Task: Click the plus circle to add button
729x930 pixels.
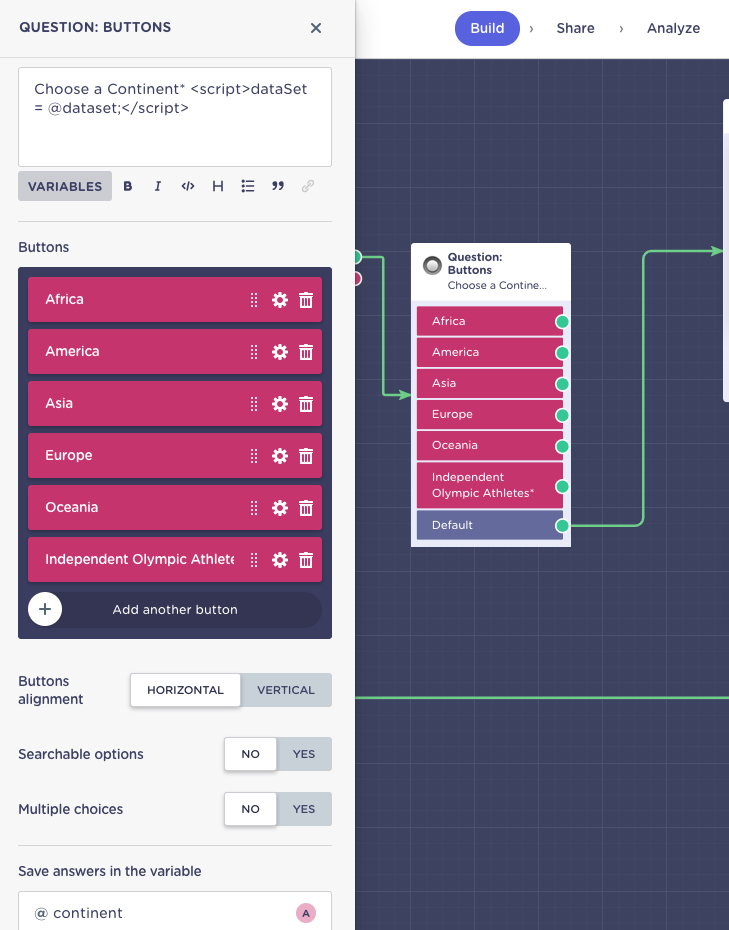Action: tap(45, 609)
